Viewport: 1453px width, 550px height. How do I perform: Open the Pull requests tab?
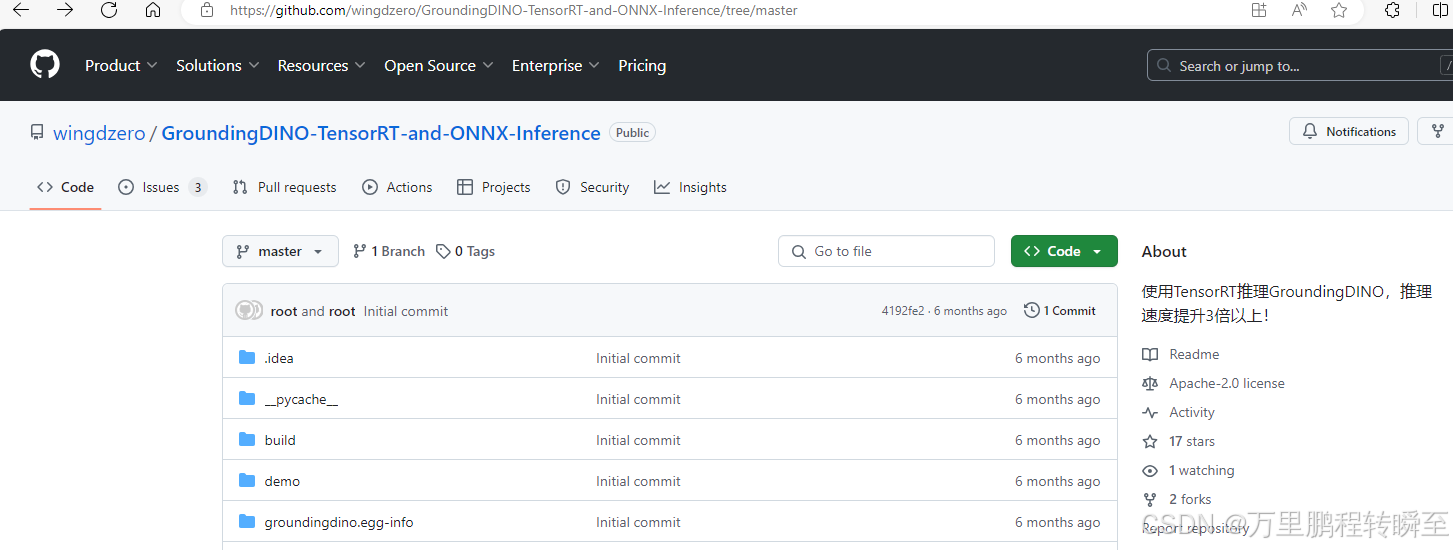click(284, 187)
